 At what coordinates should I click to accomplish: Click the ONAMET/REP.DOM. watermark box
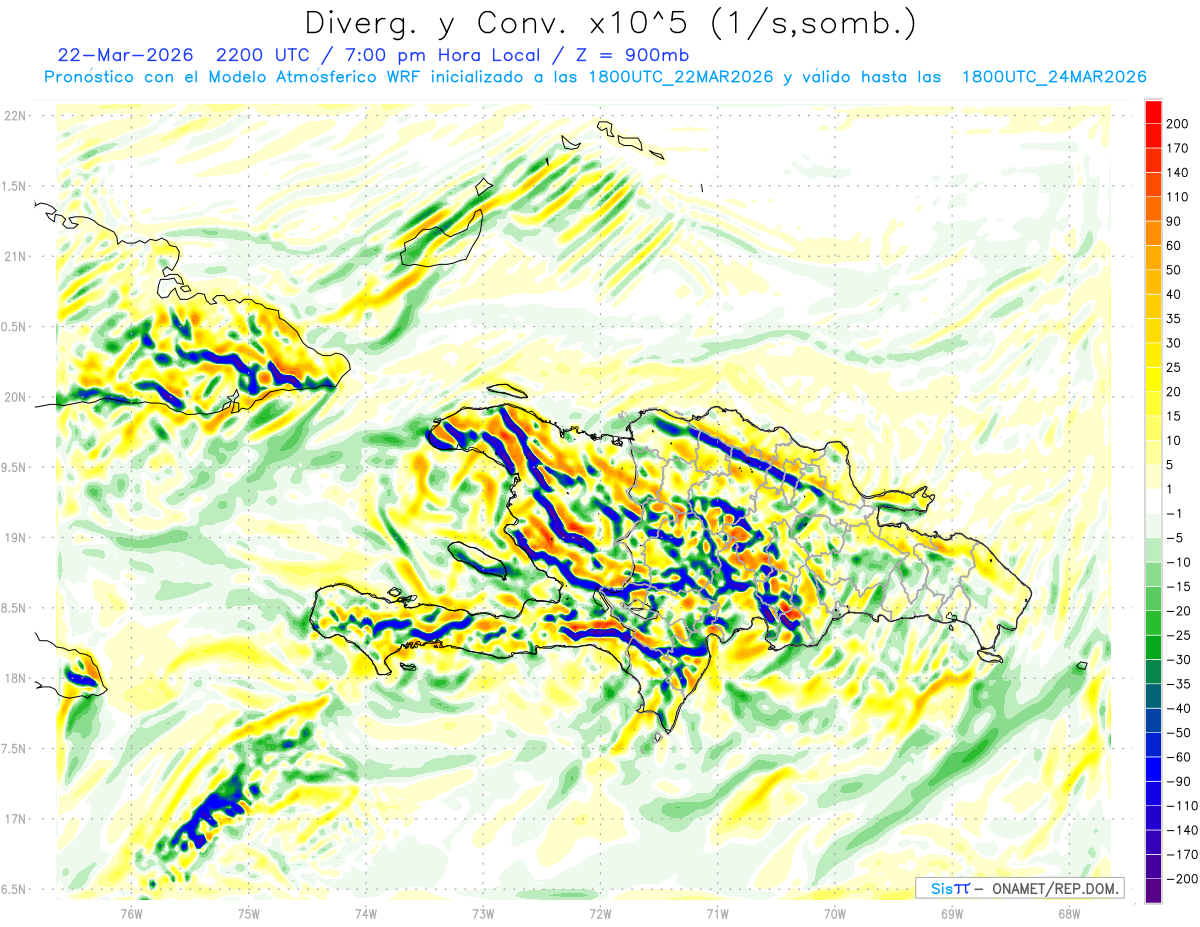point(1019,888)
